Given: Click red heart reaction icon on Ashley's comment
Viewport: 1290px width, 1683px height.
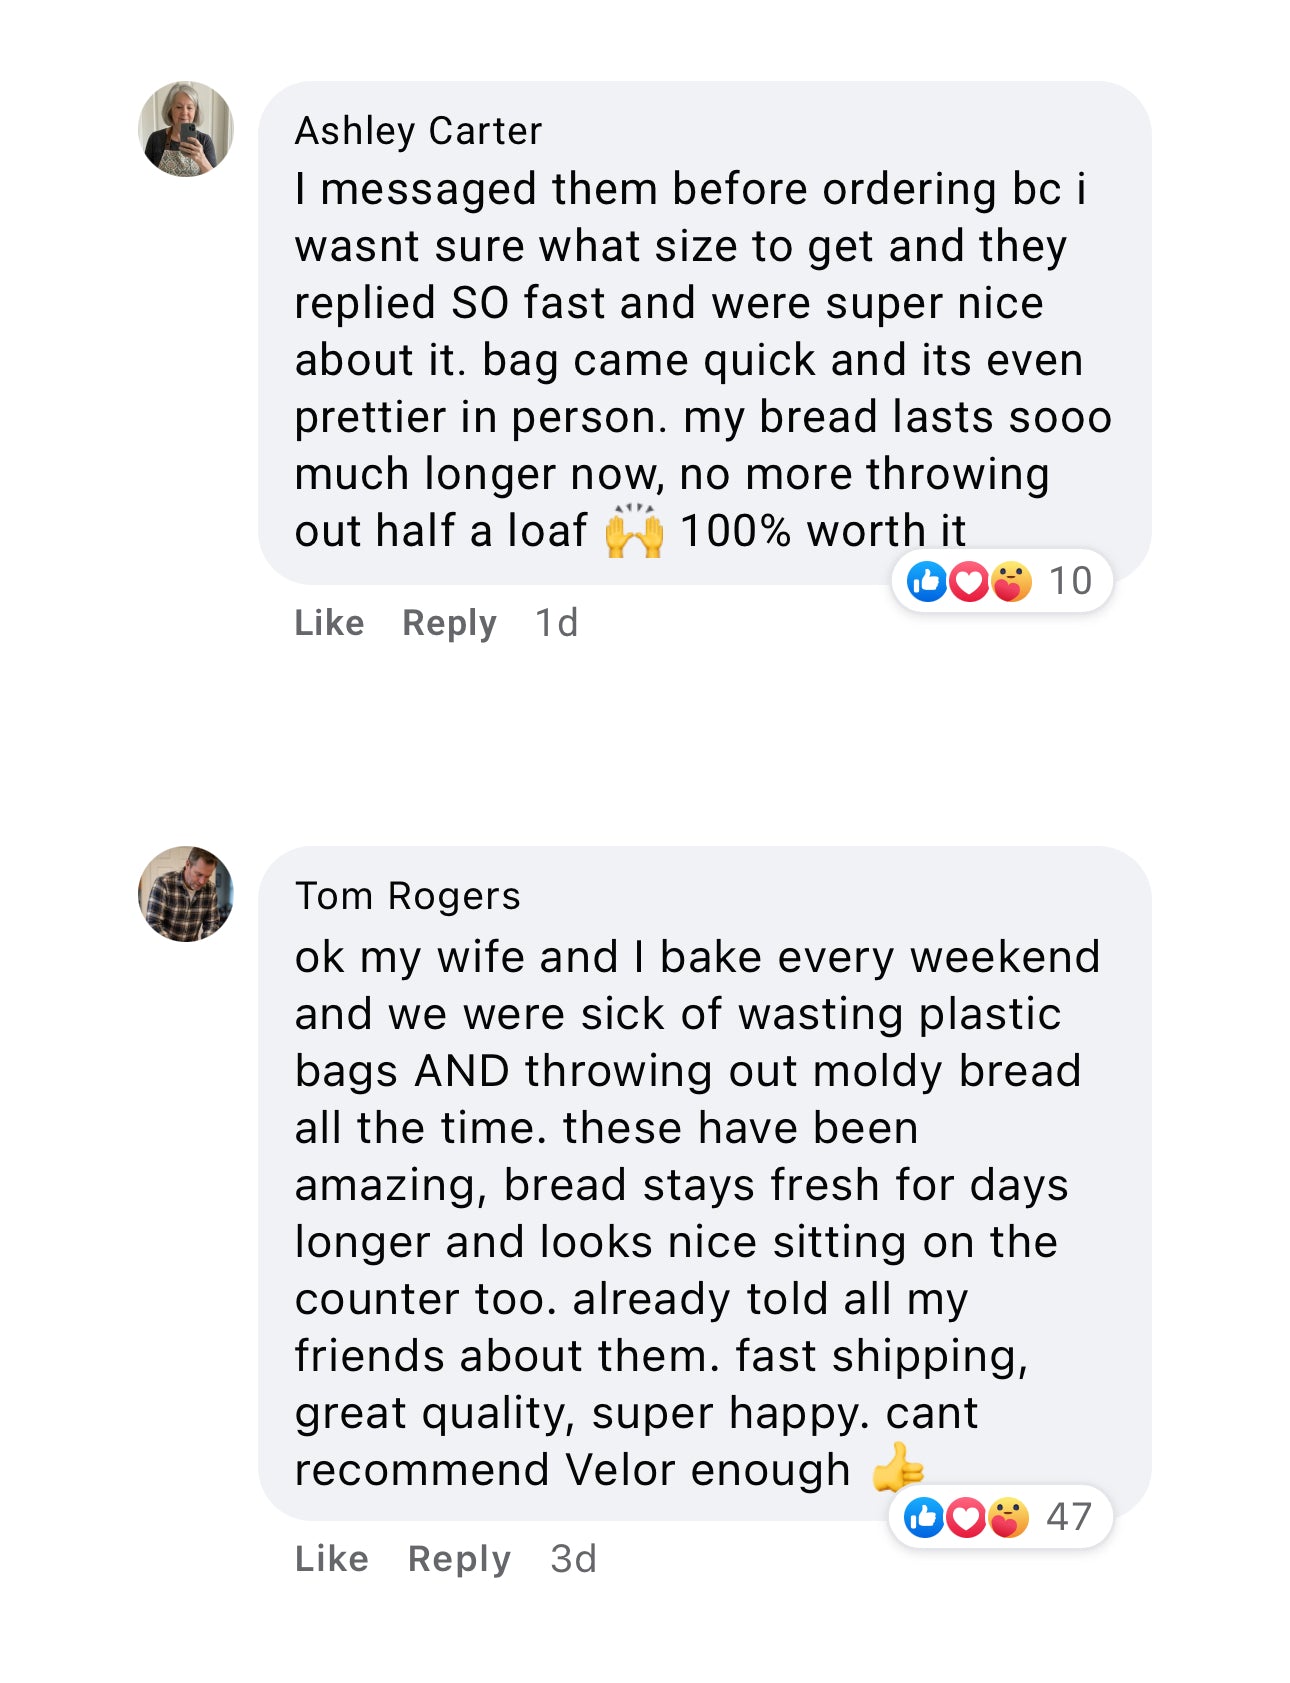Looking at the screenshot, I should pos(969,581).
